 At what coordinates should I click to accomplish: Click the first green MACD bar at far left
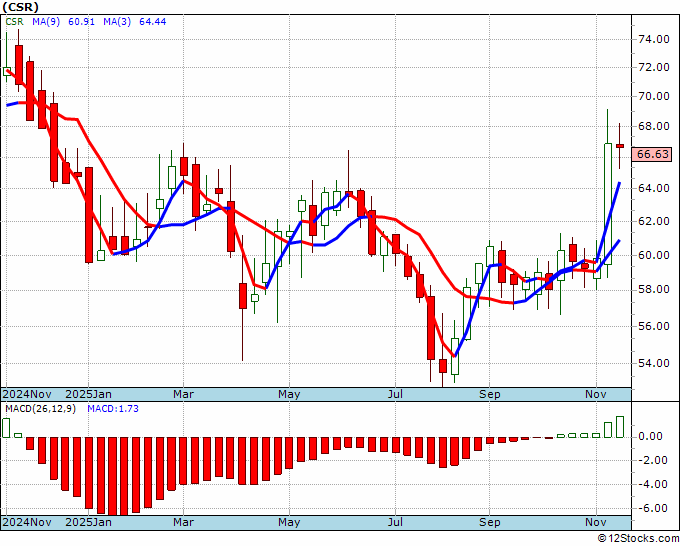[6, 428]
